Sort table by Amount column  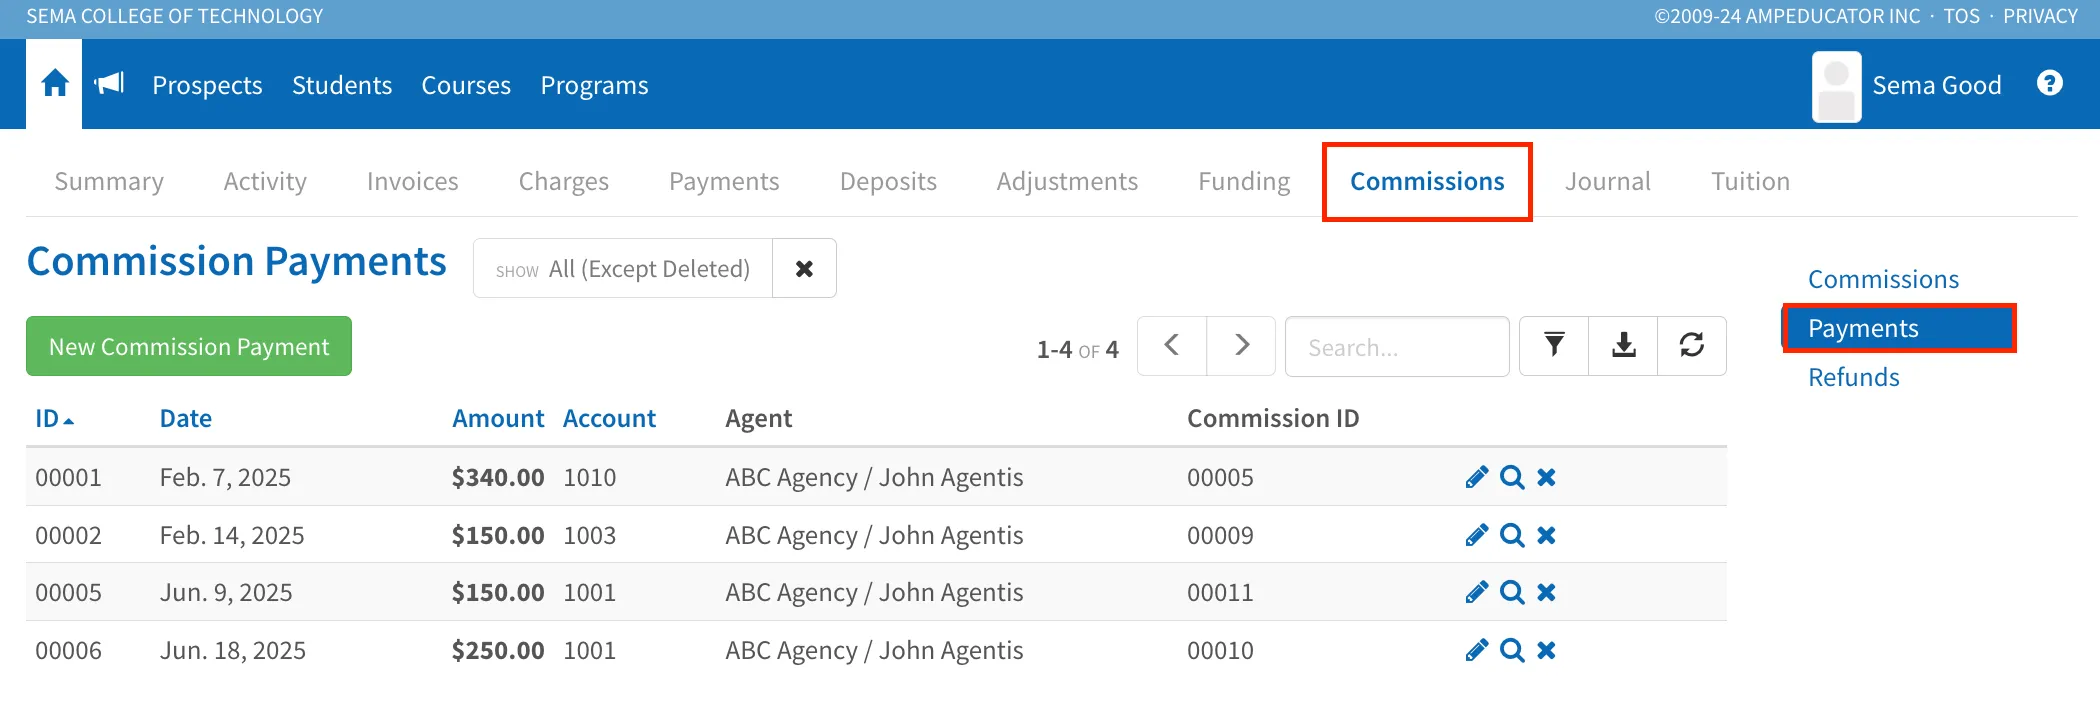coord(498,418)
